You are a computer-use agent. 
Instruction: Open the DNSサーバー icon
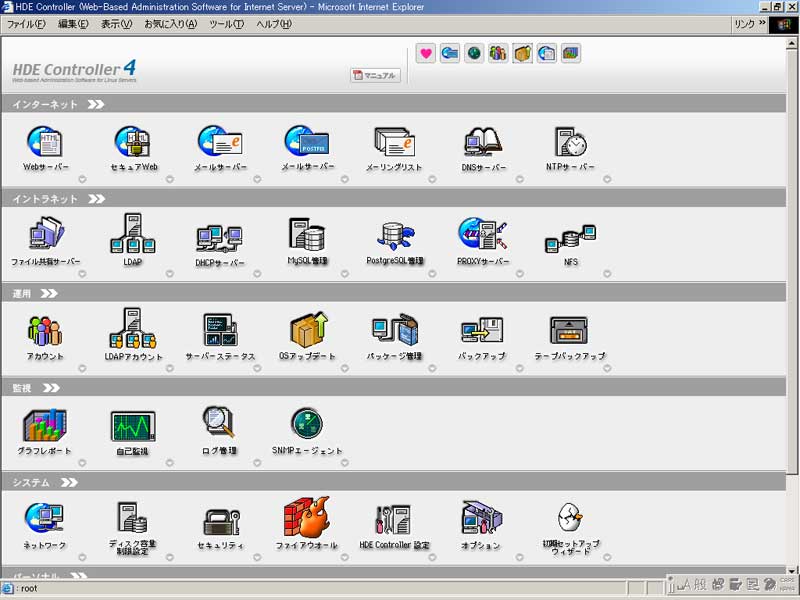[482, 141]
